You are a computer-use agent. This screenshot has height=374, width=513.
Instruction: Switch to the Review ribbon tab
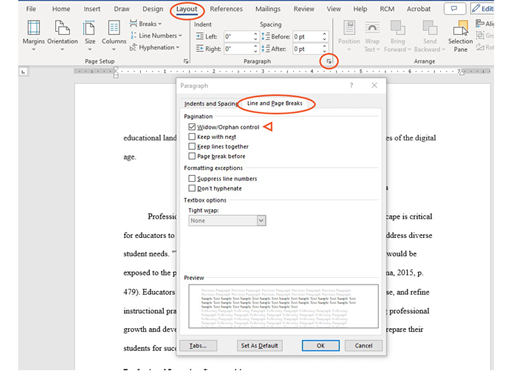[x=304, y=9]
